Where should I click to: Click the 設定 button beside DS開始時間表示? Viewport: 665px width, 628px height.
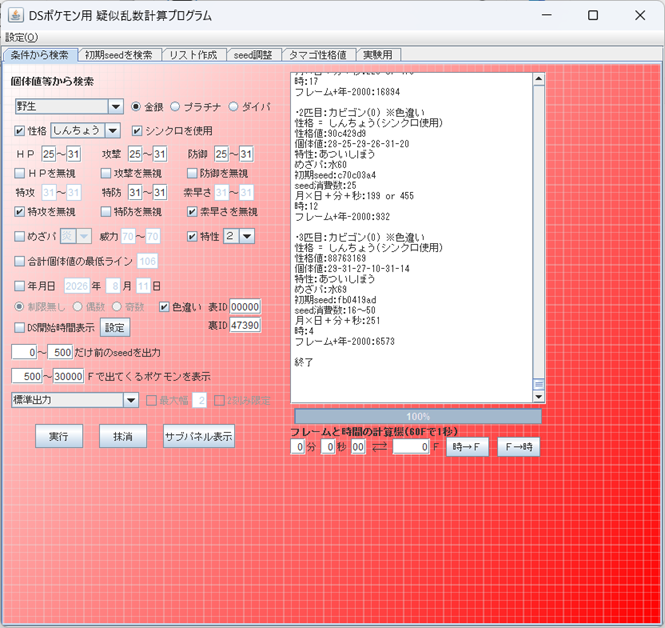click(115, 327)
